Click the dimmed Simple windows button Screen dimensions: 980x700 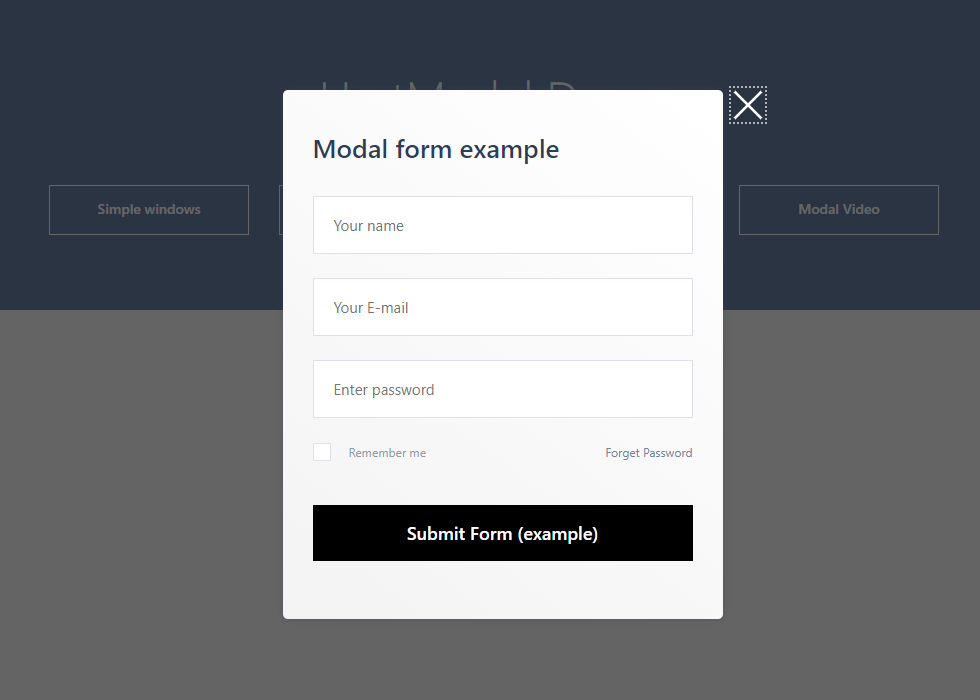tap(149, 210)
